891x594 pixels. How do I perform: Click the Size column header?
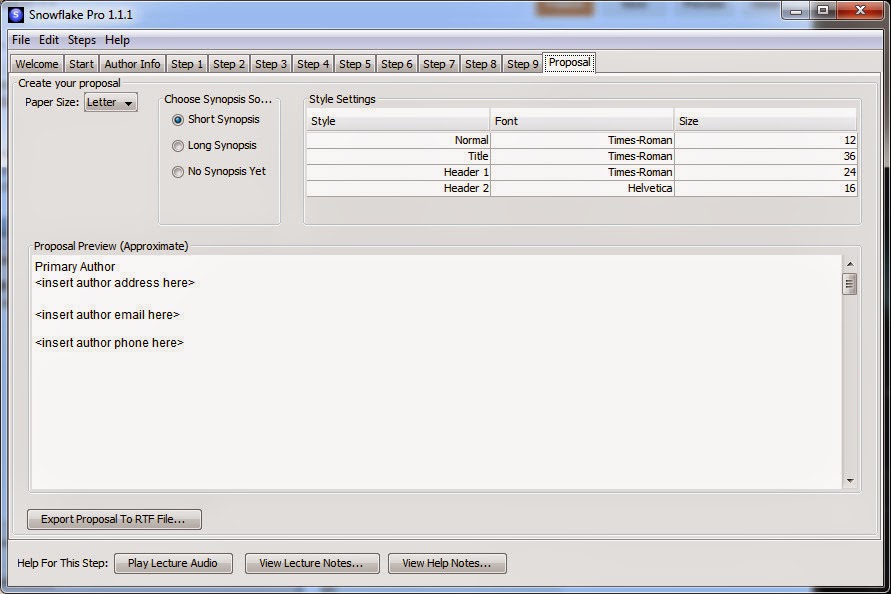tap(765, 121)
